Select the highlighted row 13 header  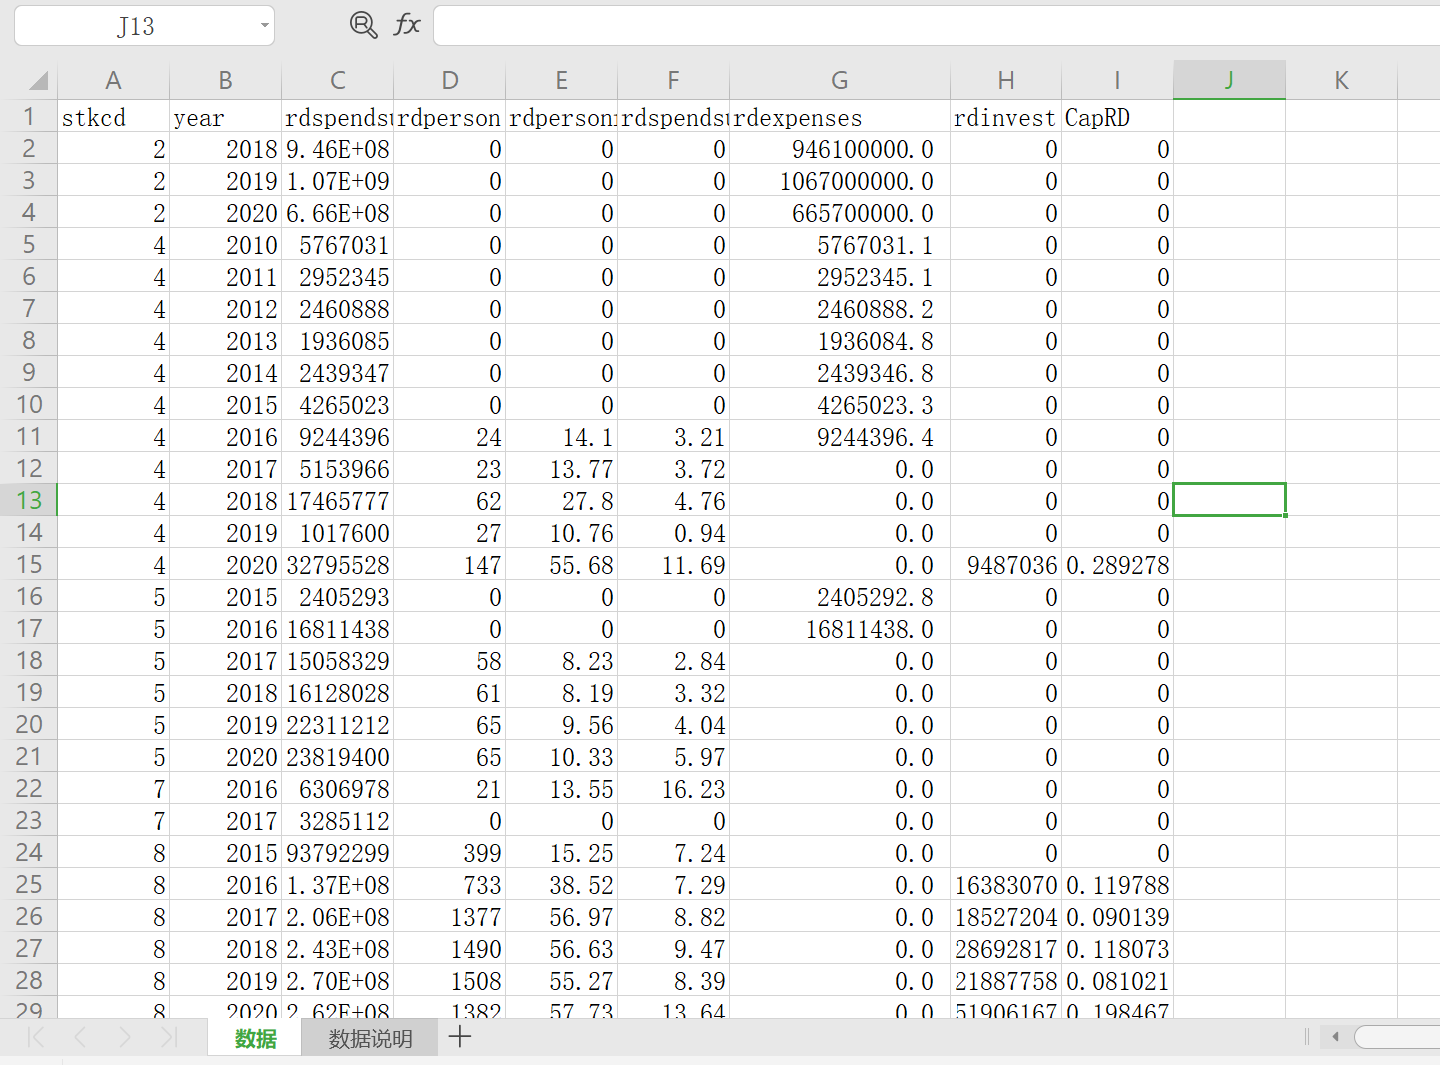pos(29,500)
